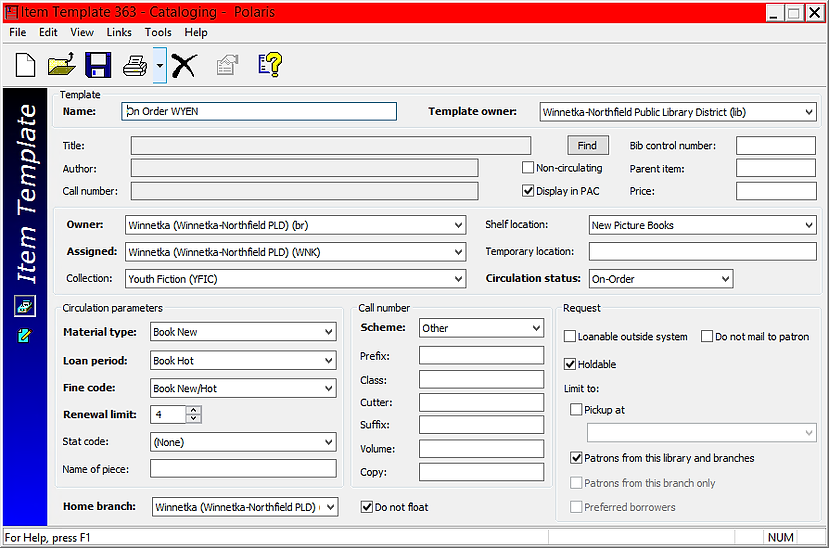Screen dimensions: 829x548
Task: Click the Temporary location field
Action: click(703, 252)
